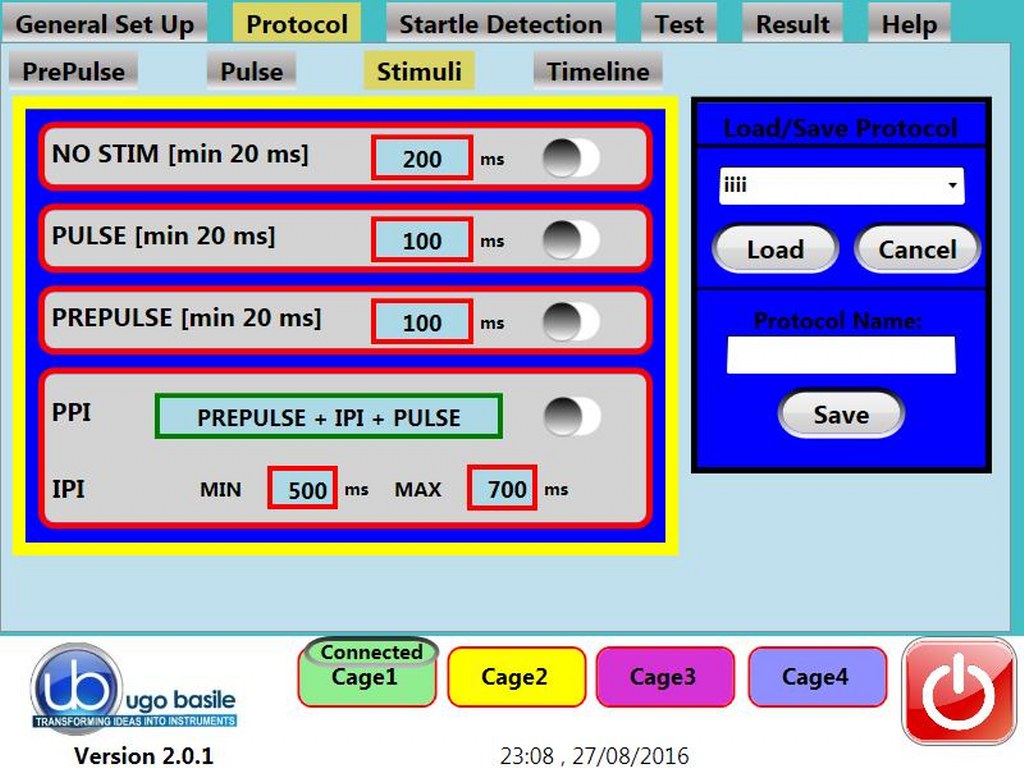Click the Ugo Basile logo

click(134, 689)
